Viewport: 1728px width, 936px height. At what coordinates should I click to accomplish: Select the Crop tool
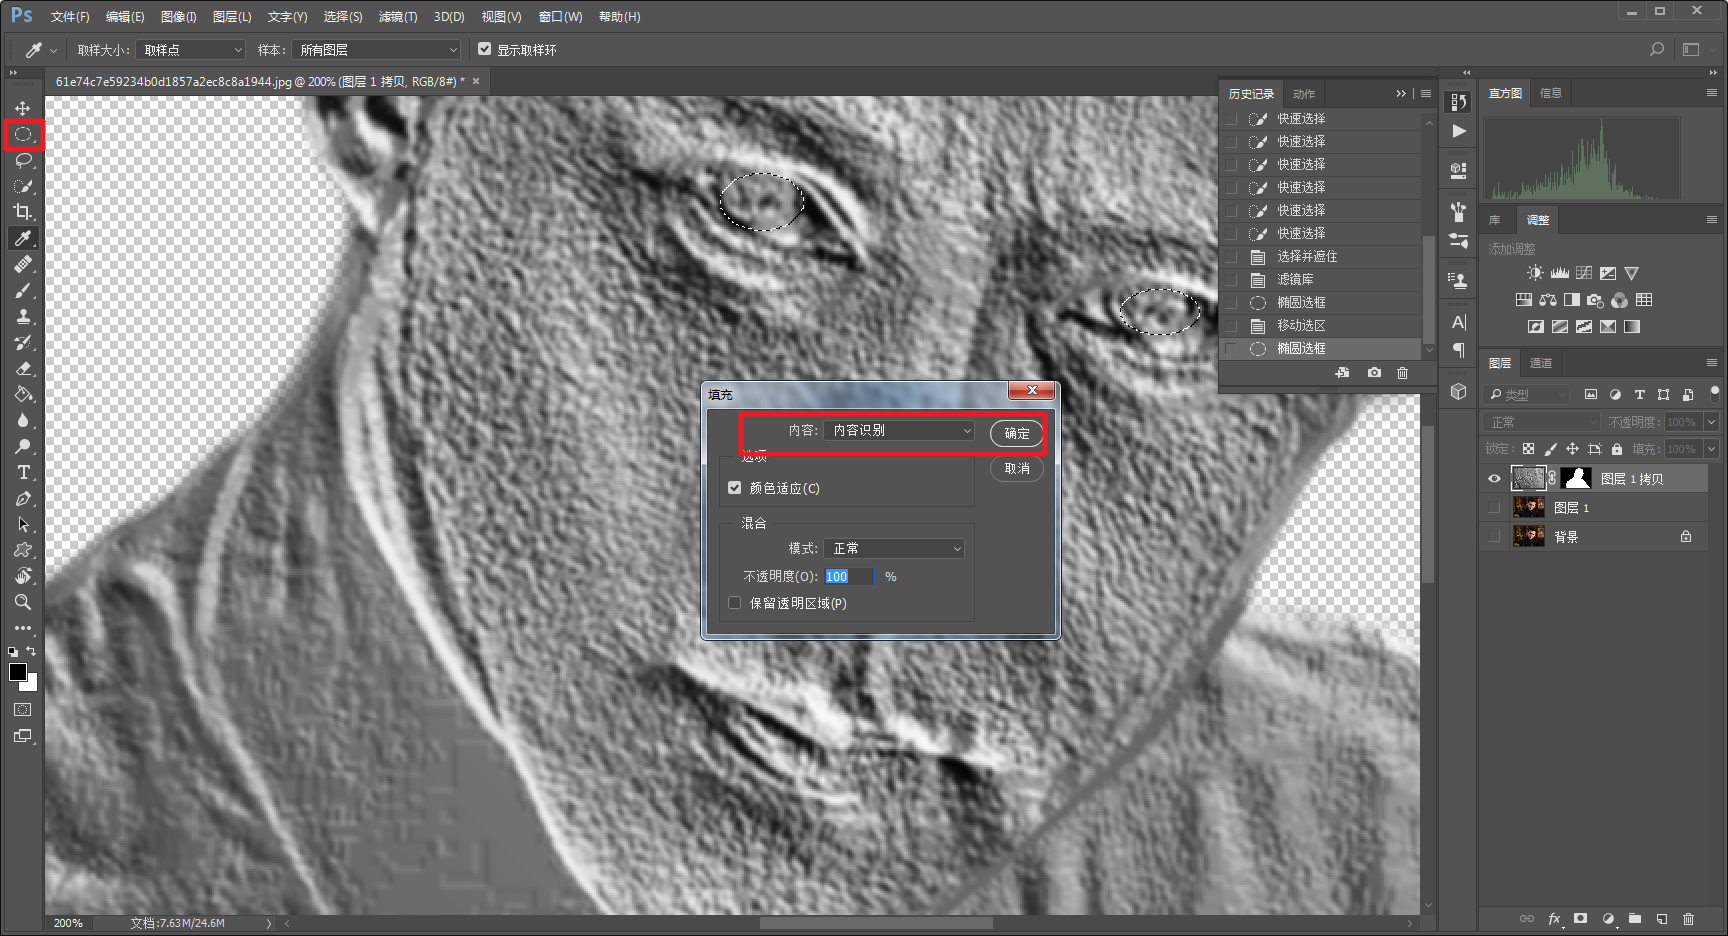(x=23, y=212)
